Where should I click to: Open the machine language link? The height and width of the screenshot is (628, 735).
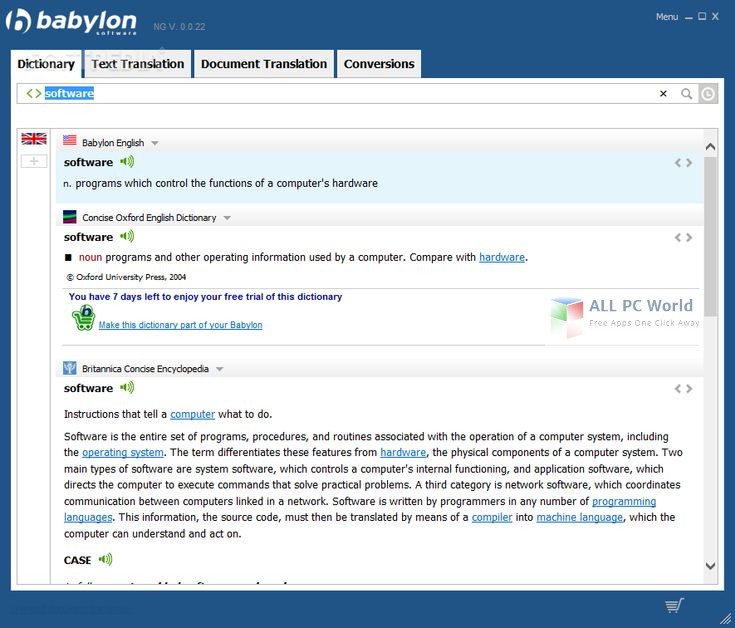(580, 517)
